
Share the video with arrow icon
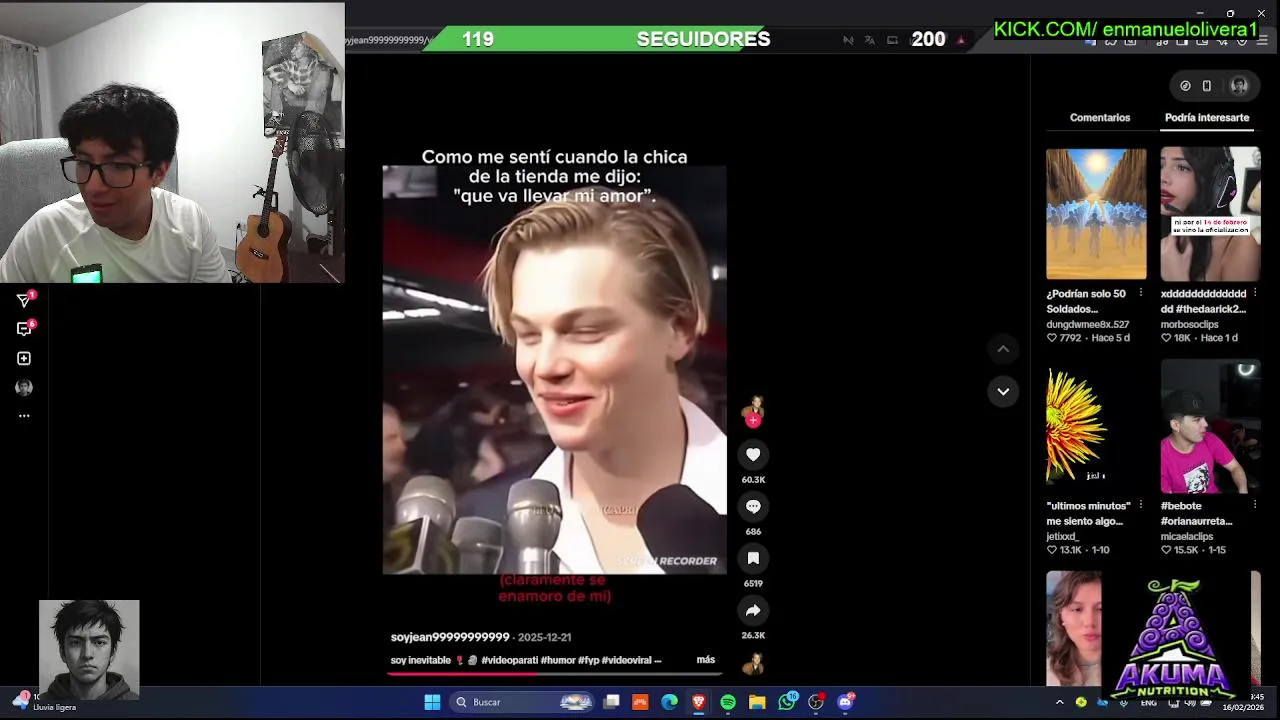(753, 611)
